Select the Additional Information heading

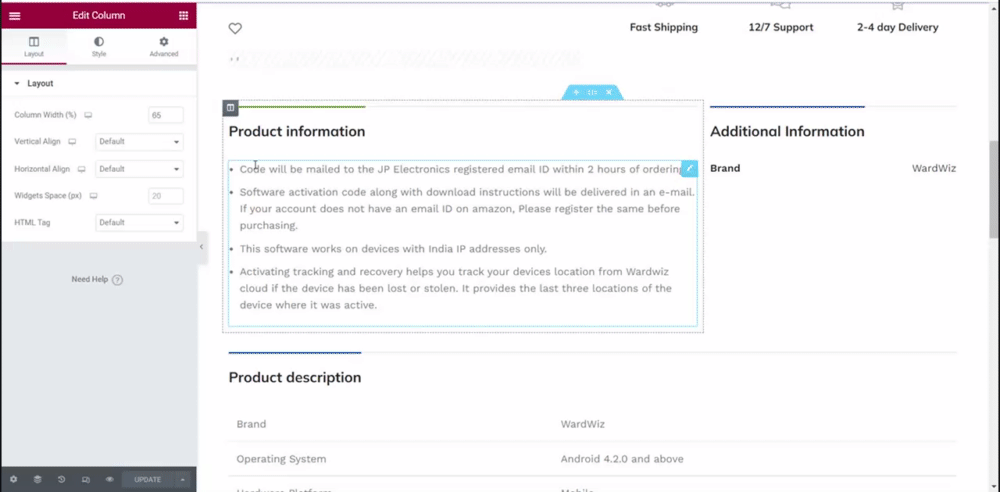point(787,131)
